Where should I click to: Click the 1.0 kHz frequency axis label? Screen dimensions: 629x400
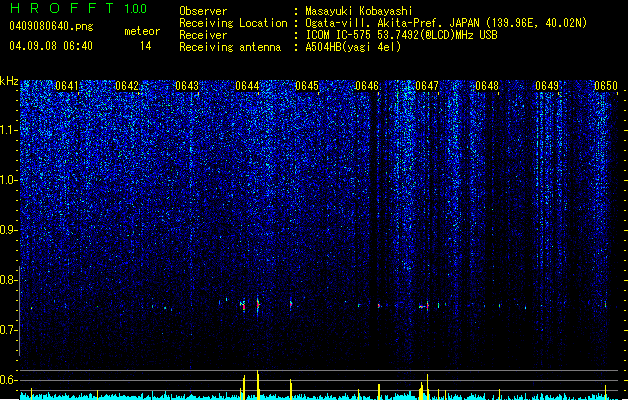(x=8, y=180)
